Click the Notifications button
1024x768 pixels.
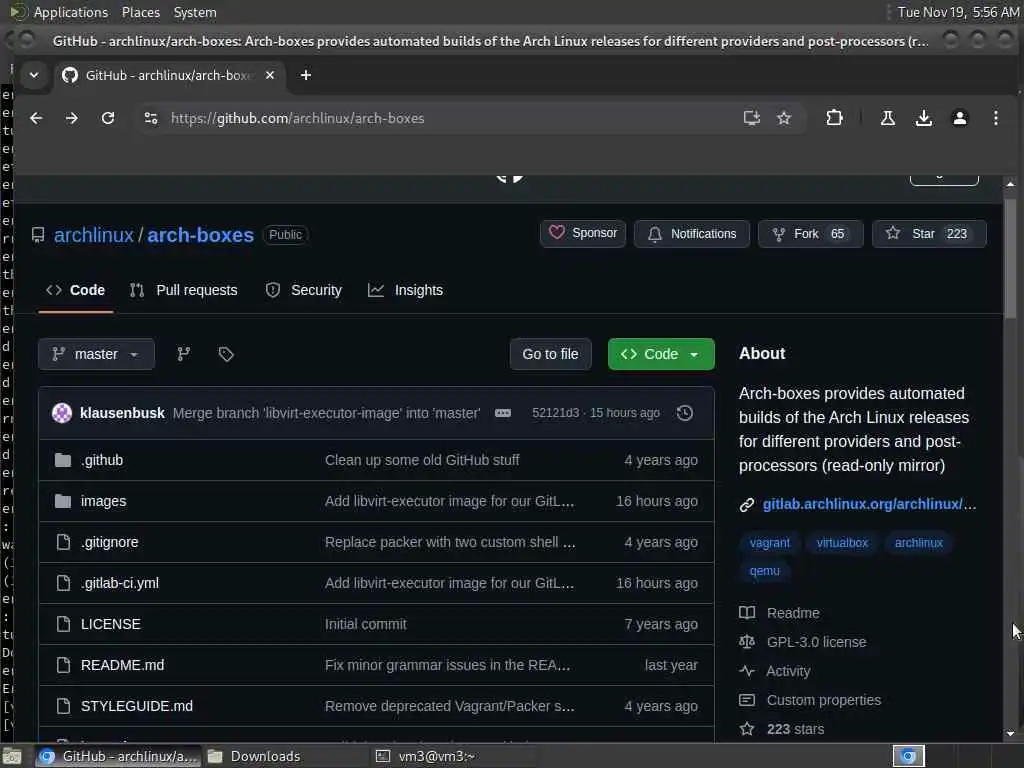point(692,234)
